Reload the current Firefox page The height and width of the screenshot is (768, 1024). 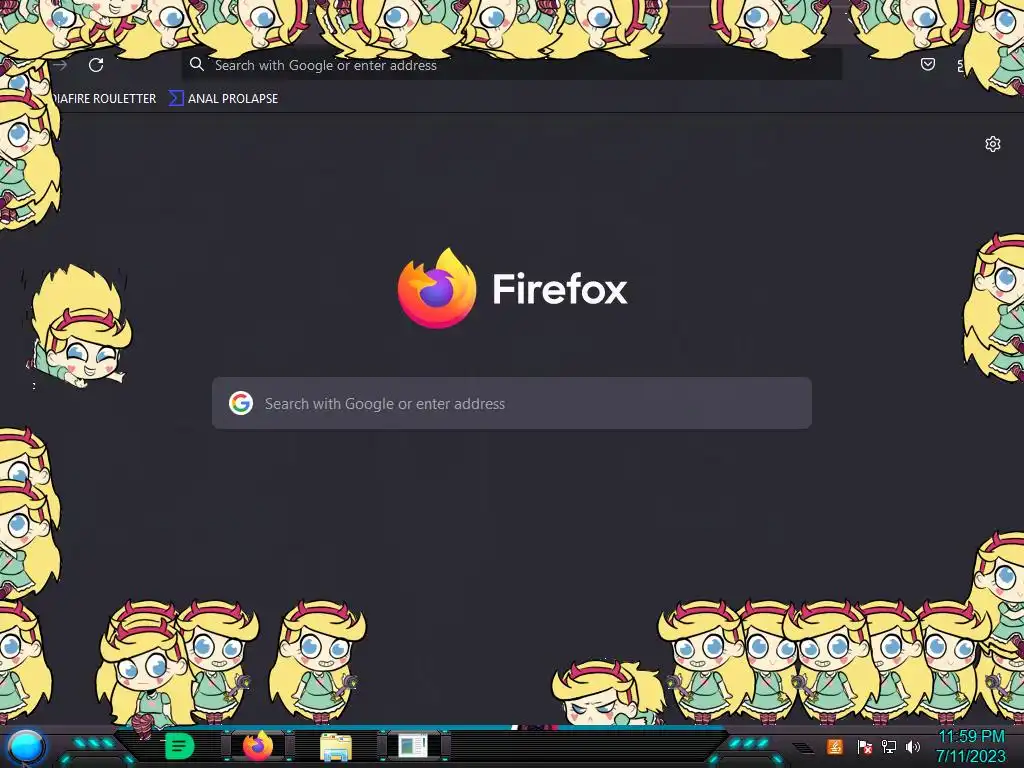click(96, 65)
